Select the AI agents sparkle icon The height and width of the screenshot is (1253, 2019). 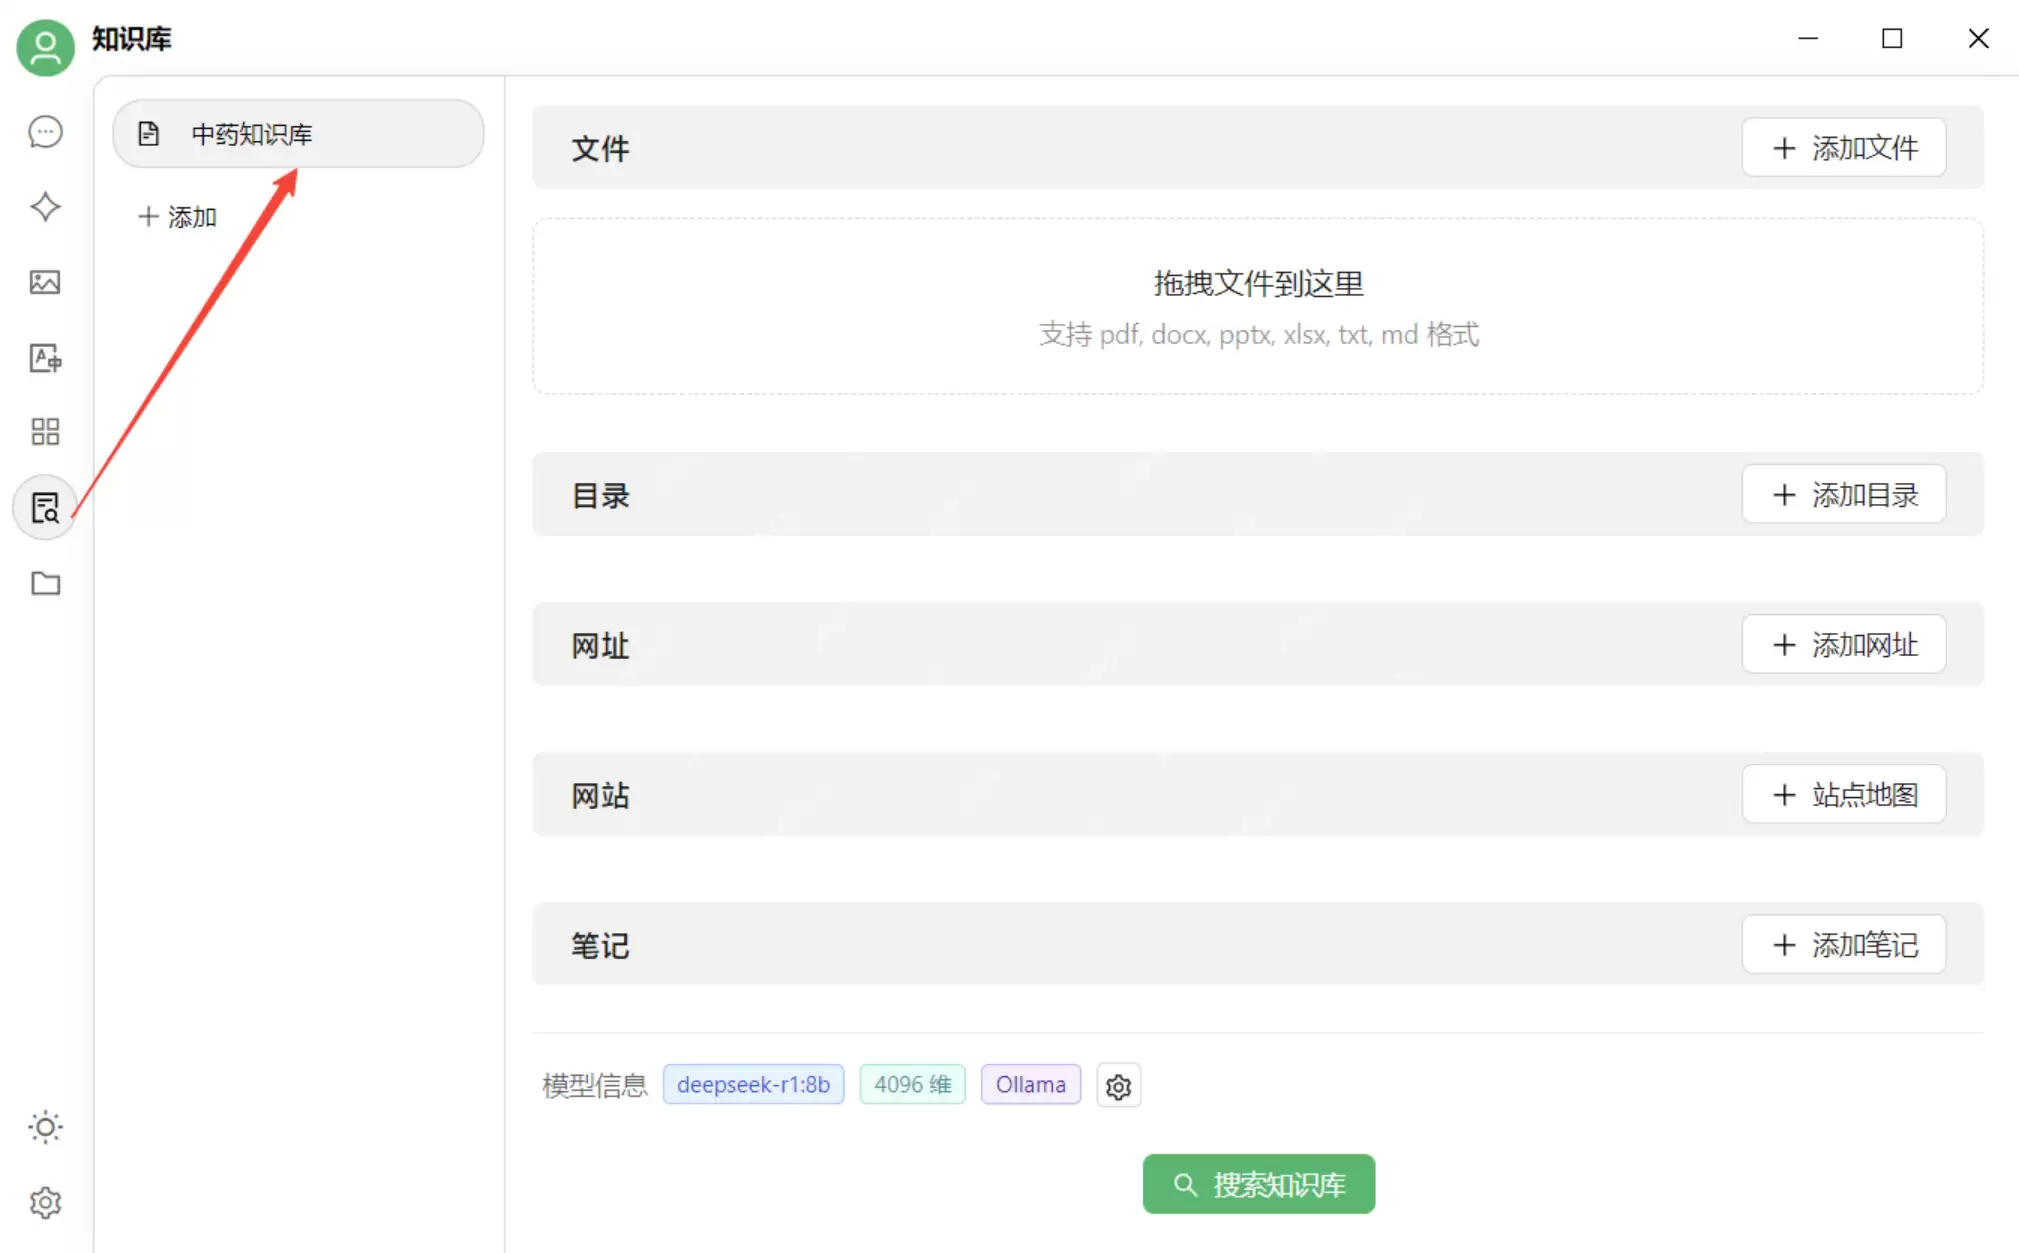point(44,207)
